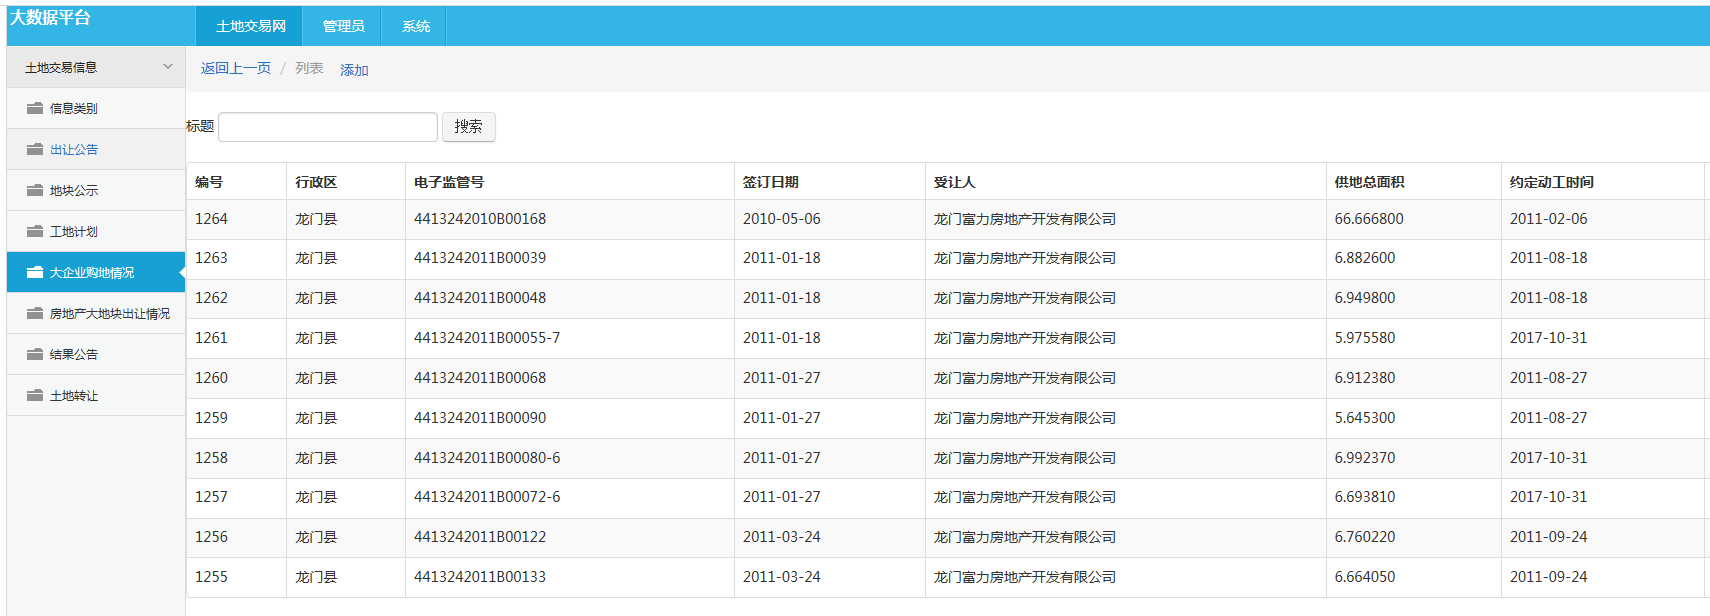Open 结果公告 in the sidebar
1710x616 pixels.
point(96,354)
